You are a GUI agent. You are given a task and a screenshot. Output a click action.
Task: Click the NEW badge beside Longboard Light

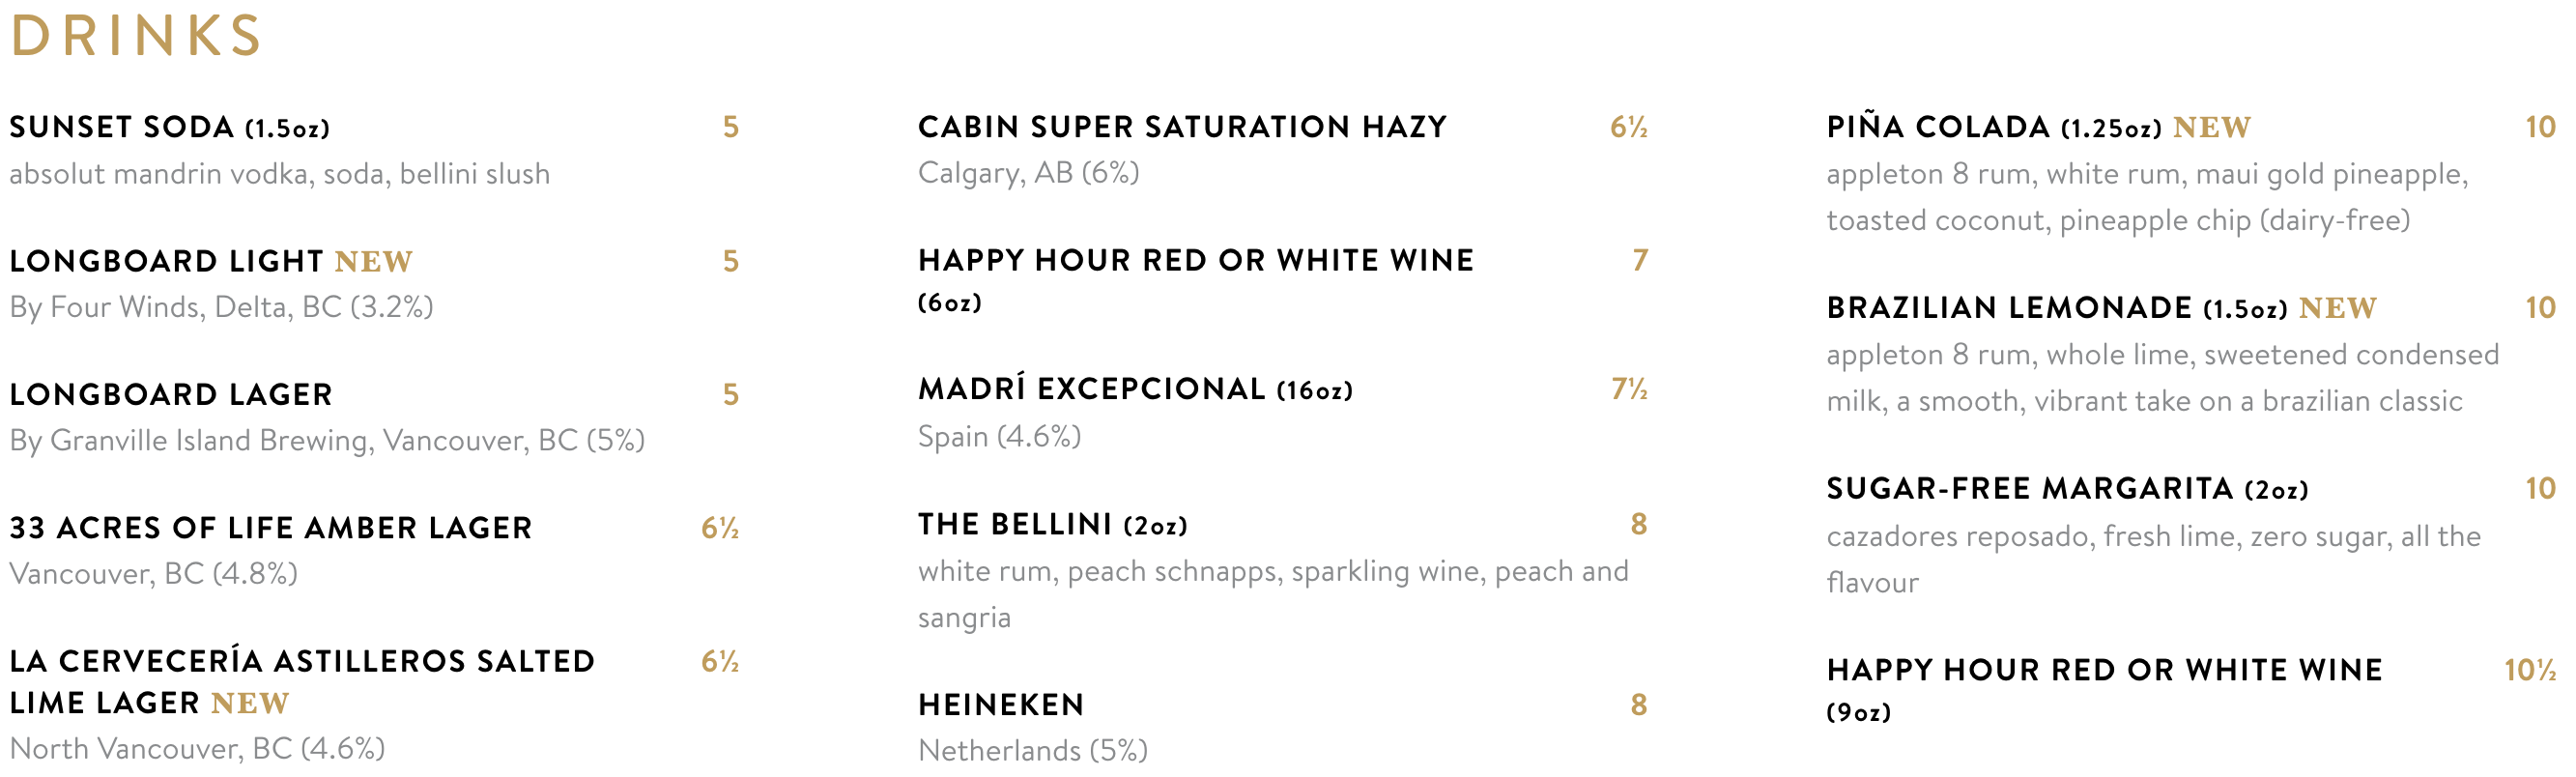(373, 262)
